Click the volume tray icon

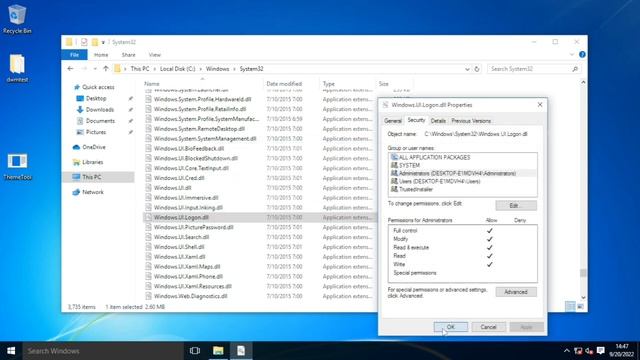click(589, 351)
